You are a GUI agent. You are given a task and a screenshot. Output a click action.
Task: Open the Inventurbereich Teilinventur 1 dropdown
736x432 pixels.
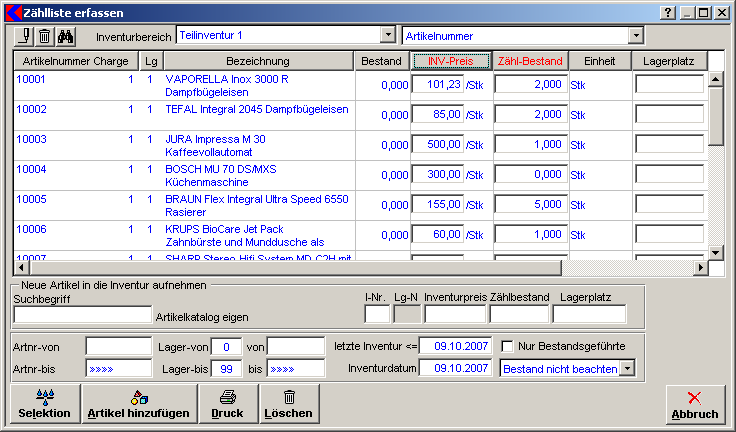pyautogui.click(x=389, y=35)
